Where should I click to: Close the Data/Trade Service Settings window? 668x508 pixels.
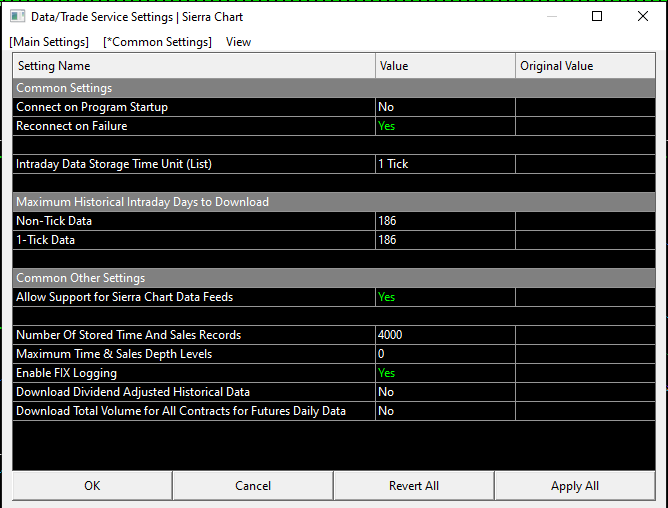click(643, 16)
